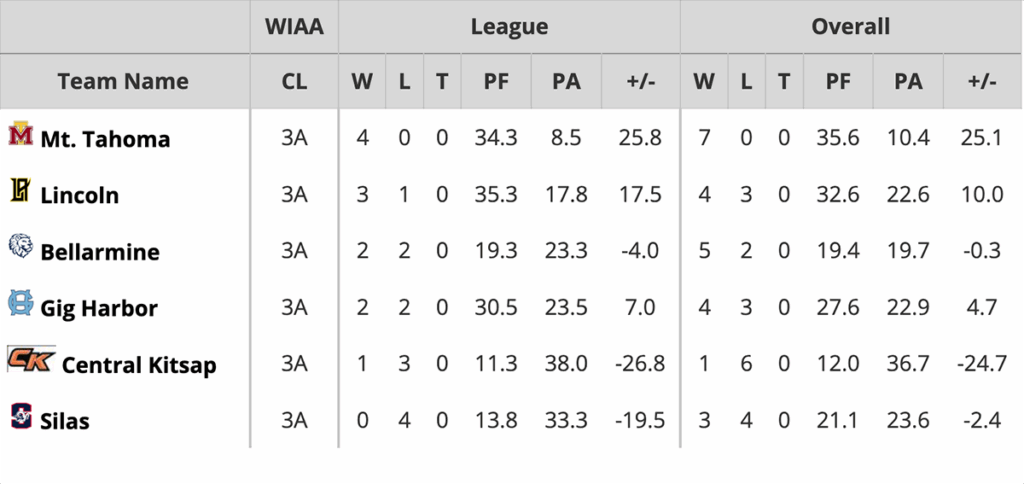The height and width of the screenshot is (484, 1024).
Task: Open the Mt. Tahoma team page
Action: (x=105, y=139)
